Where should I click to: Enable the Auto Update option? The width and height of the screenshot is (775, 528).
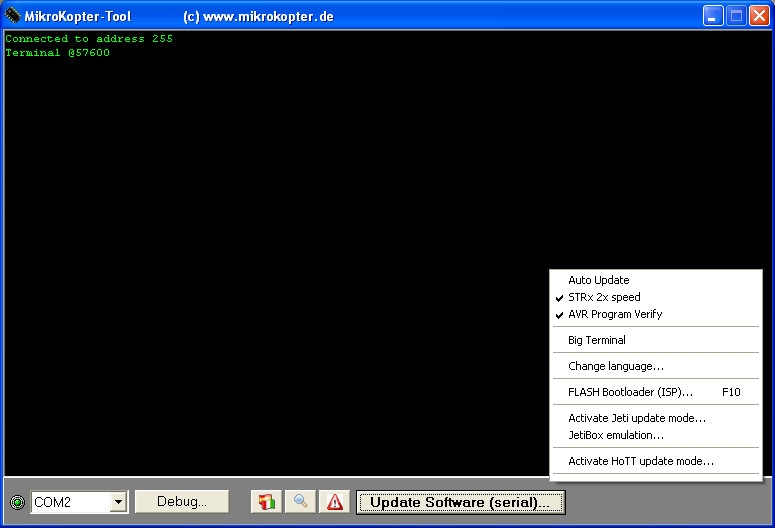(x=598, y=280)
